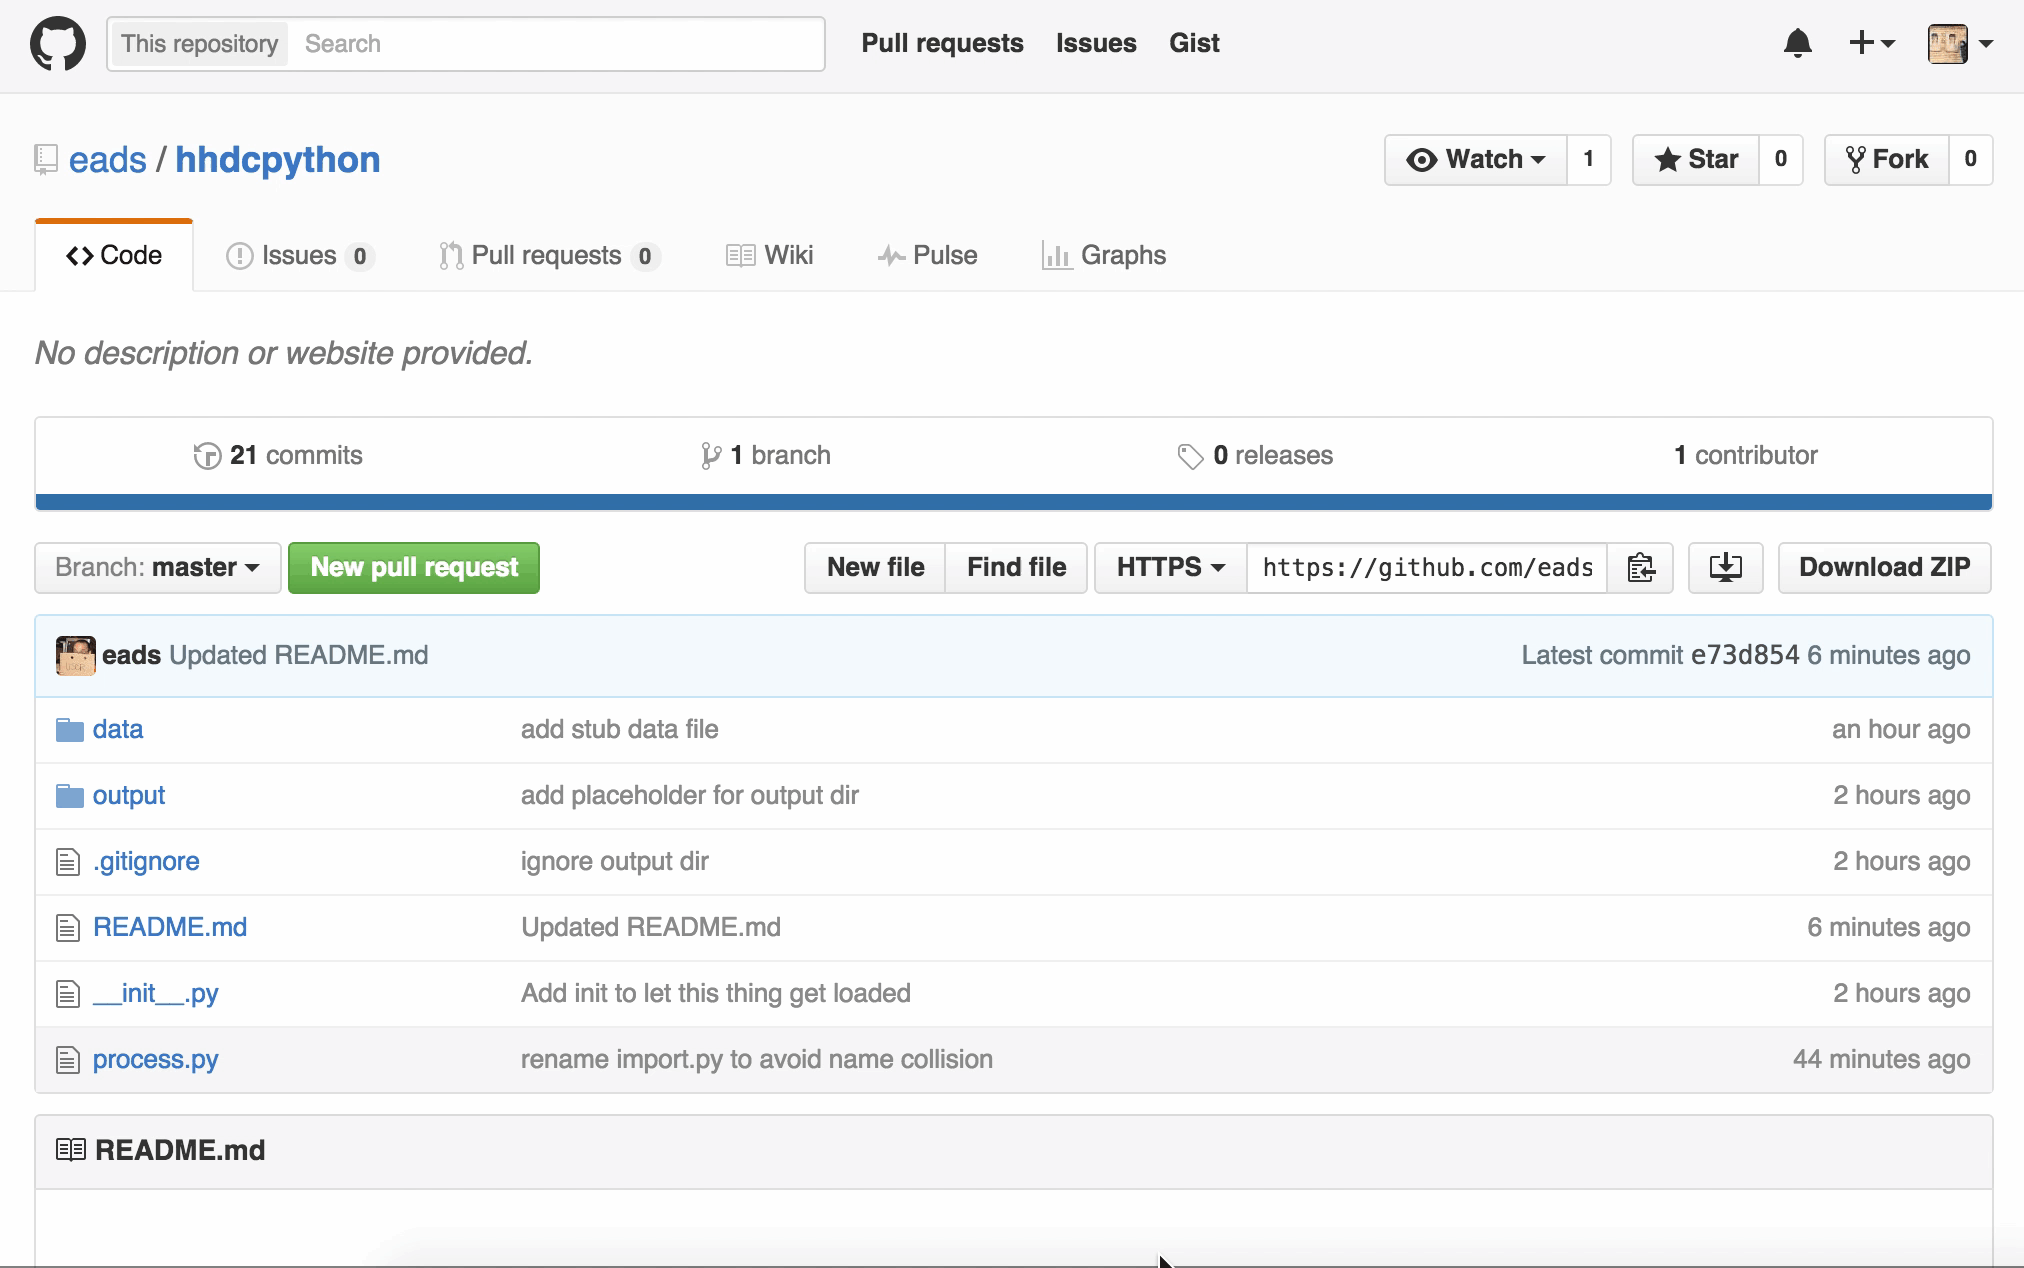Open the process.py file link
This screenshot has height=1268, width=2024.
pos(155,1060)
